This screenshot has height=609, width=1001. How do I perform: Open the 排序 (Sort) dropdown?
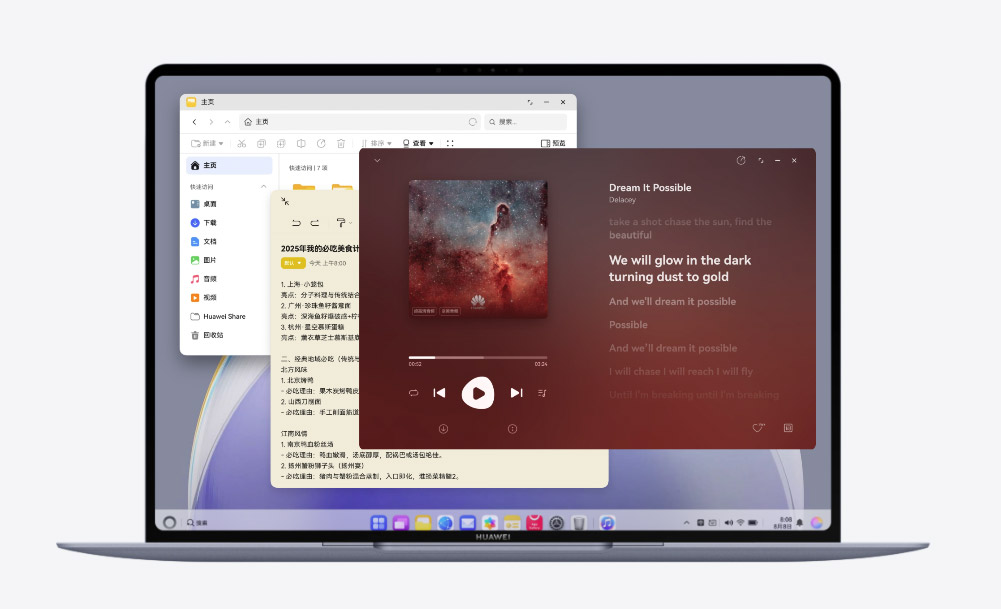(x=376, y=143)
